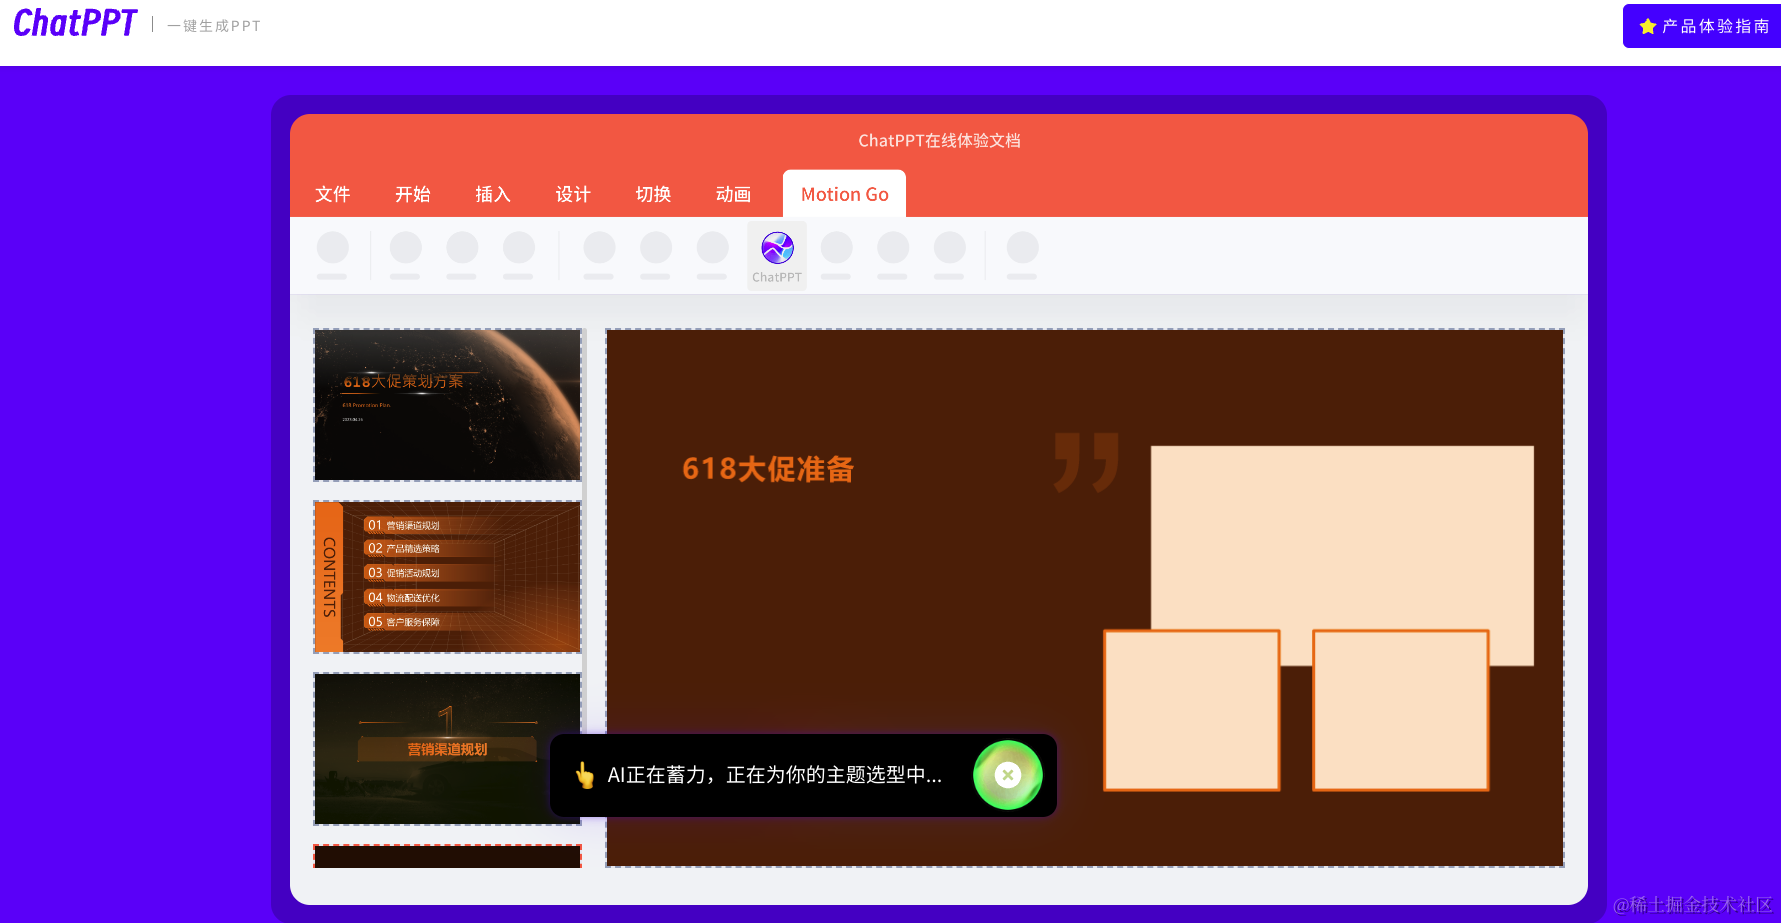The width and height of the screenshot is (1781, 923).
Task: Go to the 动画 tab
Action: (733, 194)
